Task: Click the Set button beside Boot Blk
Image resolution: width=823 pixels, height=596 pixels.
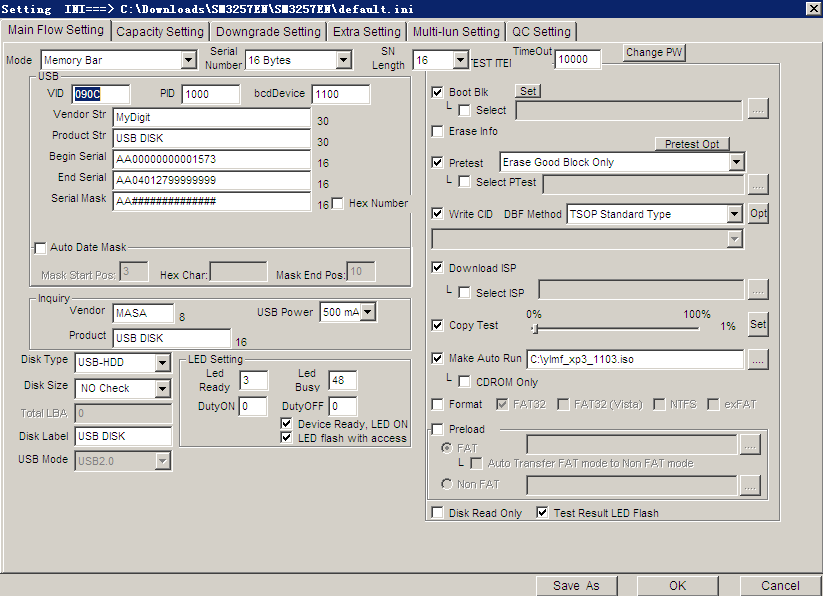Action: point(528,91)
